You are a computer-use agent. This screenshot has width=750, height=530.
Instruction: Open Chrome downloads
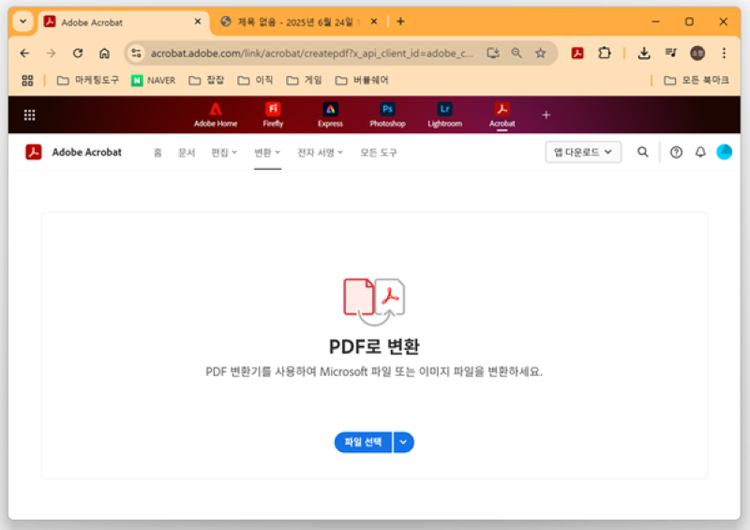tap(644, 53)
